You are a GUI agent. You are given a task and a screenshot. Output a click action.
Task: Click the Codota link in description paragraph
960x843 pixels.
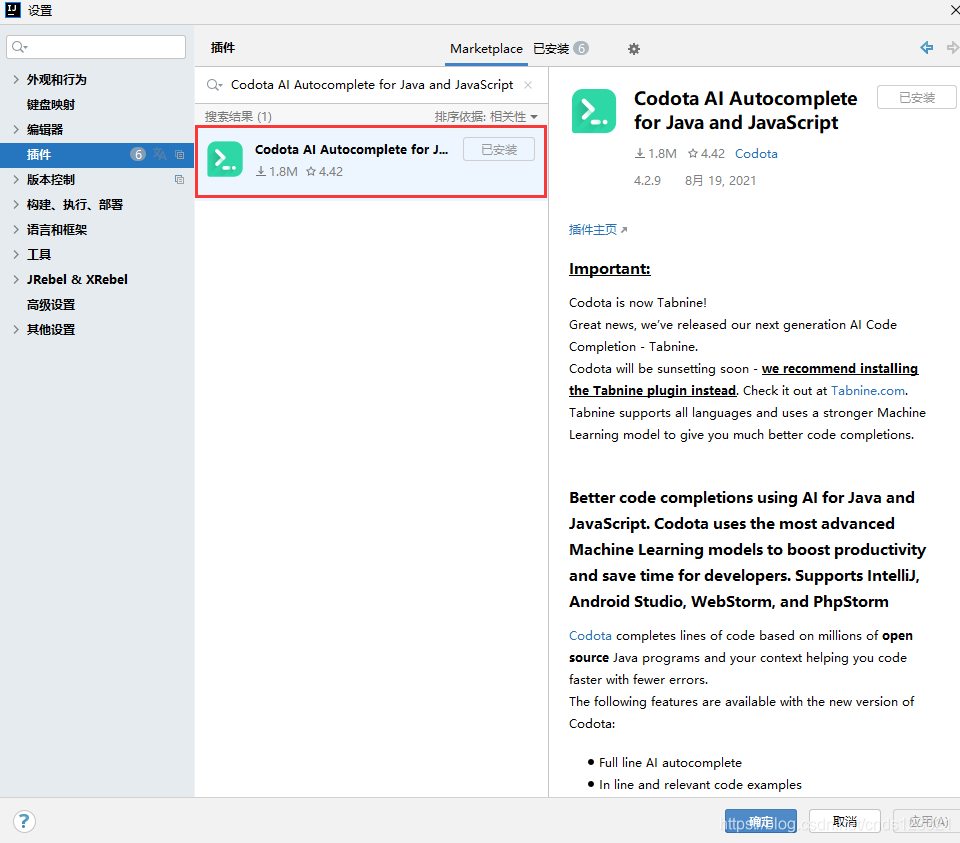coord(590,635)
